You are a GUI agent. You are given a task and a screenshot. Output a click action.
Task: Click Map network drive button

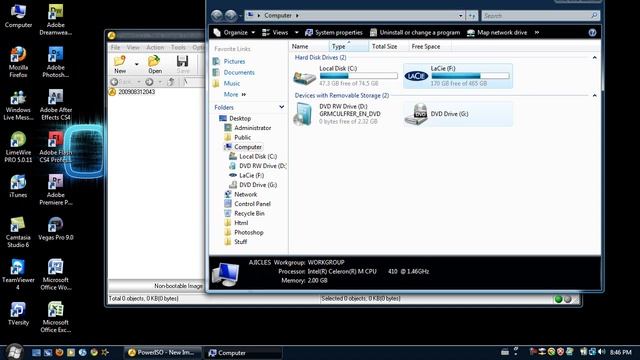point(497,33)
